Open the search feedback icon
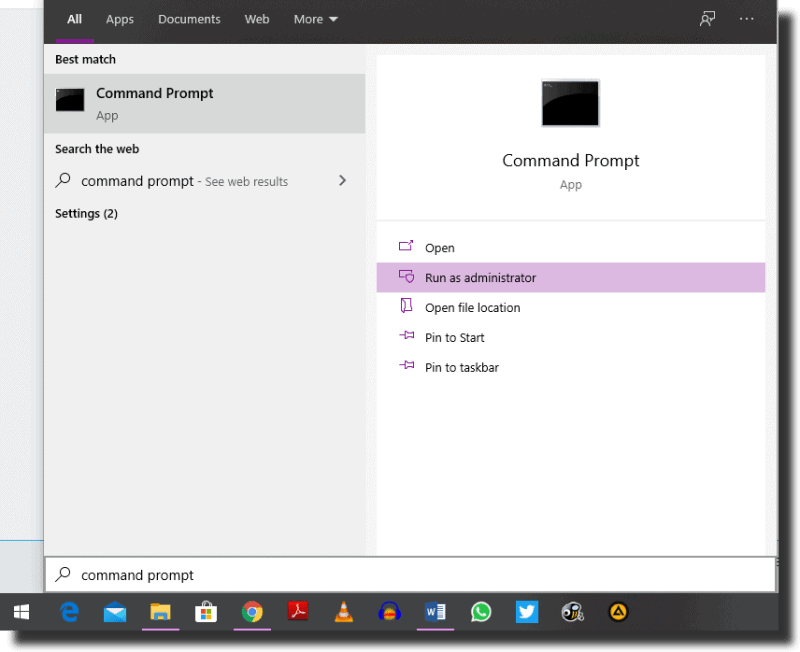Viewport: 800px width, 652px height. point(707,19)
